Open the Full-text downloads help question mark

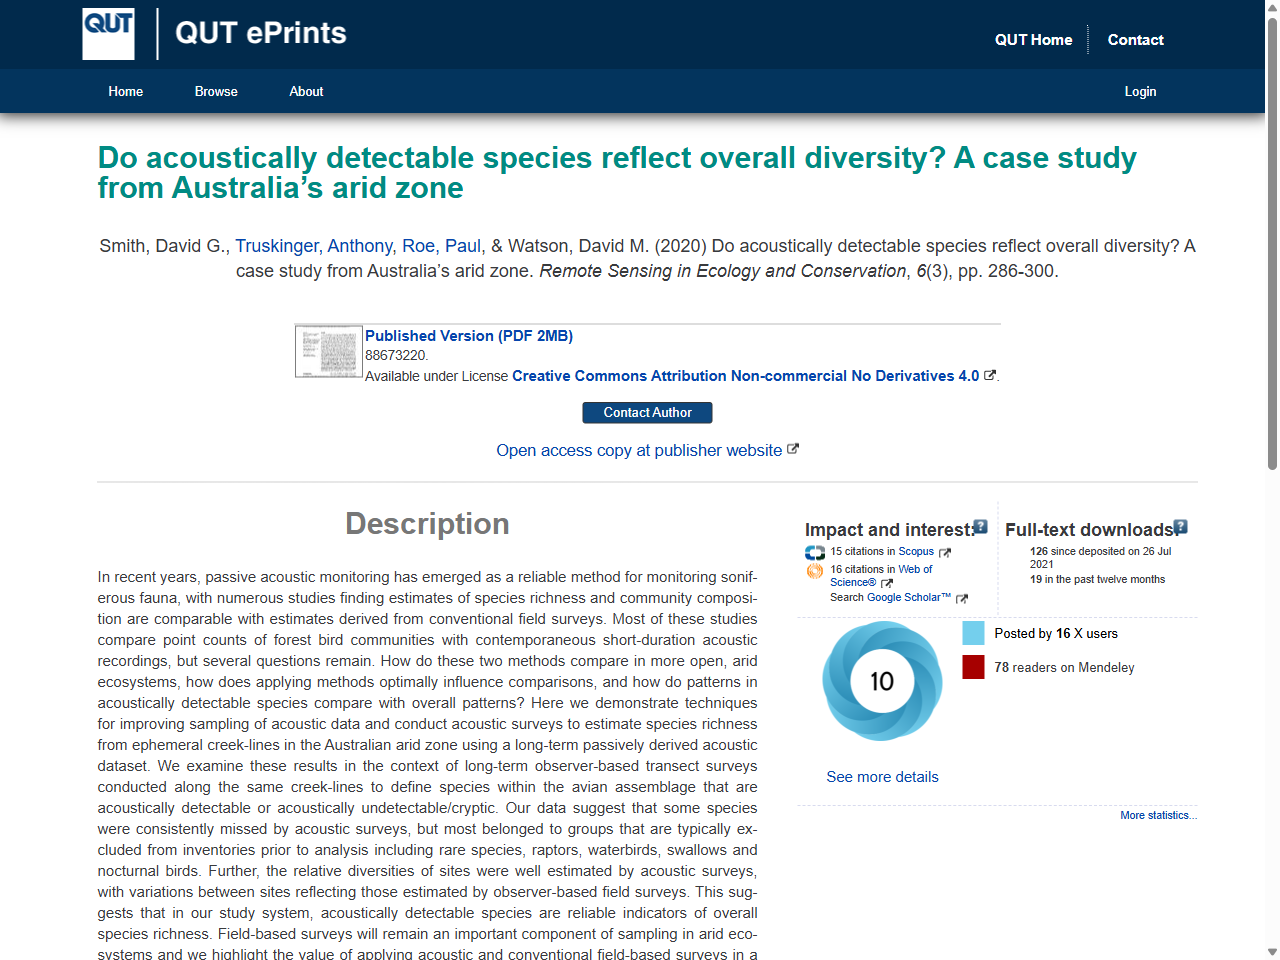(1180, 526)
